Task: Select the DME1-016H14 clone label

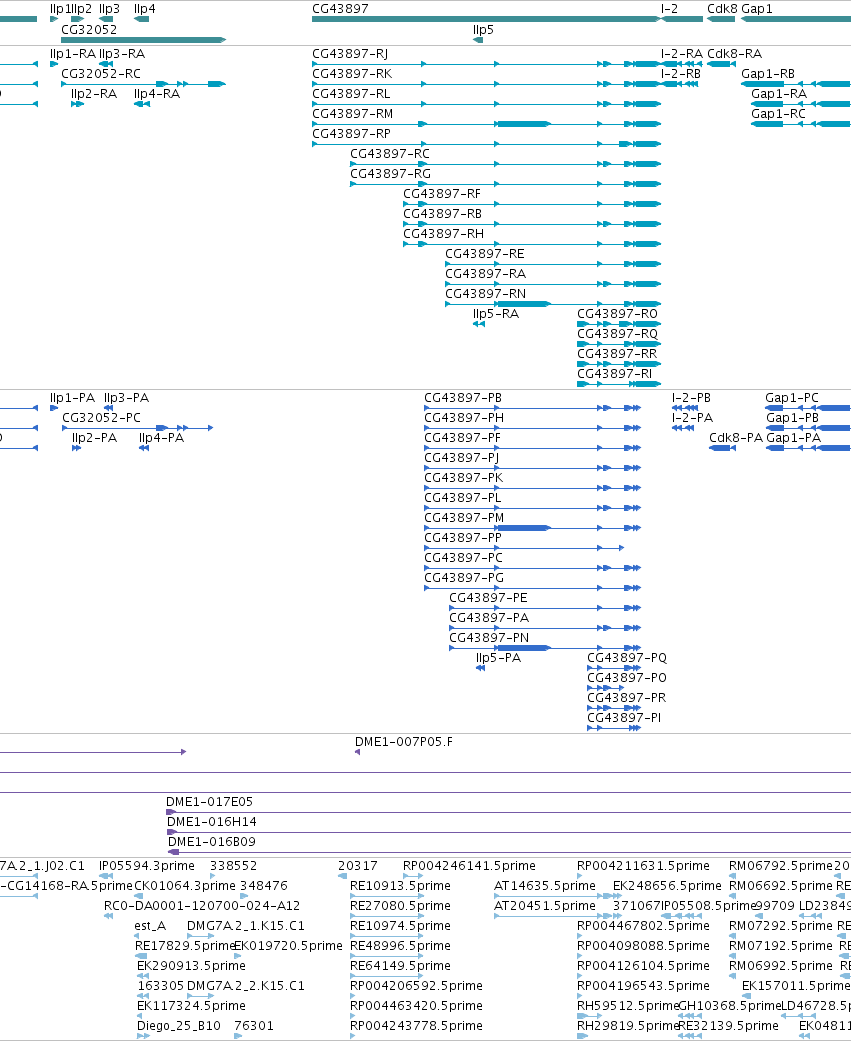Action: tap(211, 821)
